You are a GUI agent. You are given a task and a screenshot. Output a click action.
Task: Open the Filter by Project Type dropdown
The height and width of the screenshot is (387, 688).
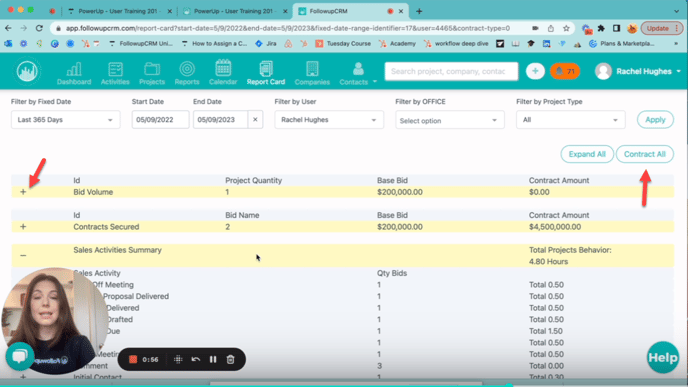click(570, 119)
